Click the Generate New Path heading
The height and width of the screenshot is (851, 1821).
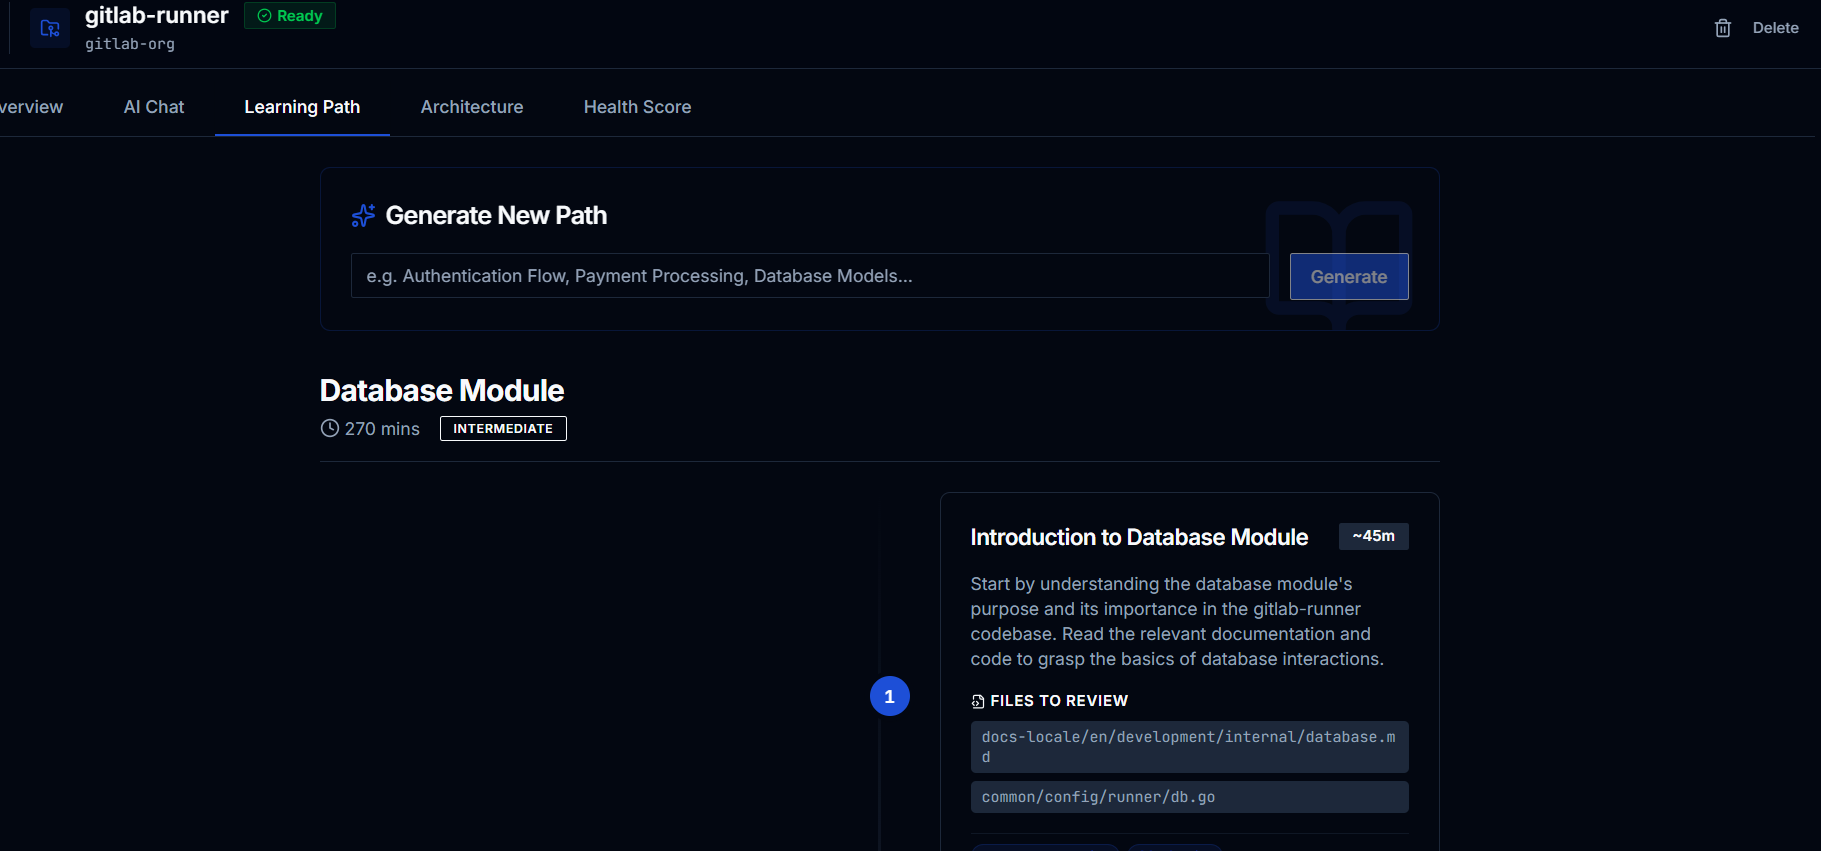[496, 215]
